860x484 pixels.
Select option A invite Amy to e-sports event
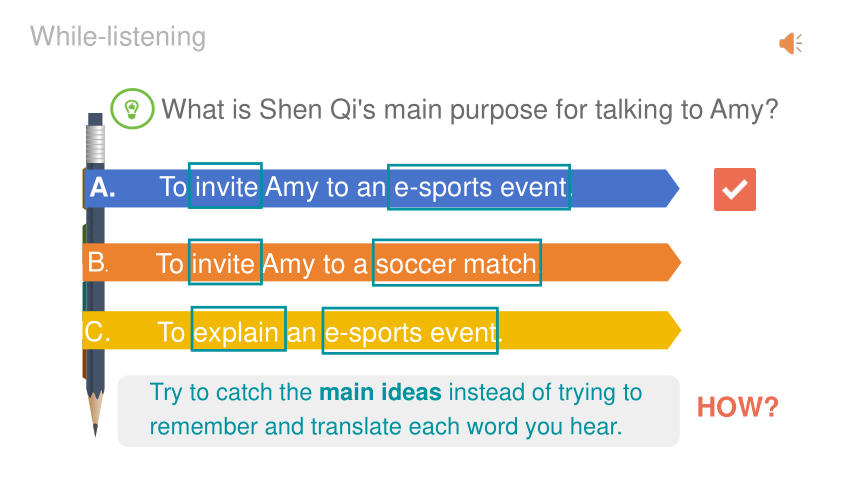(x=381, y=188)
